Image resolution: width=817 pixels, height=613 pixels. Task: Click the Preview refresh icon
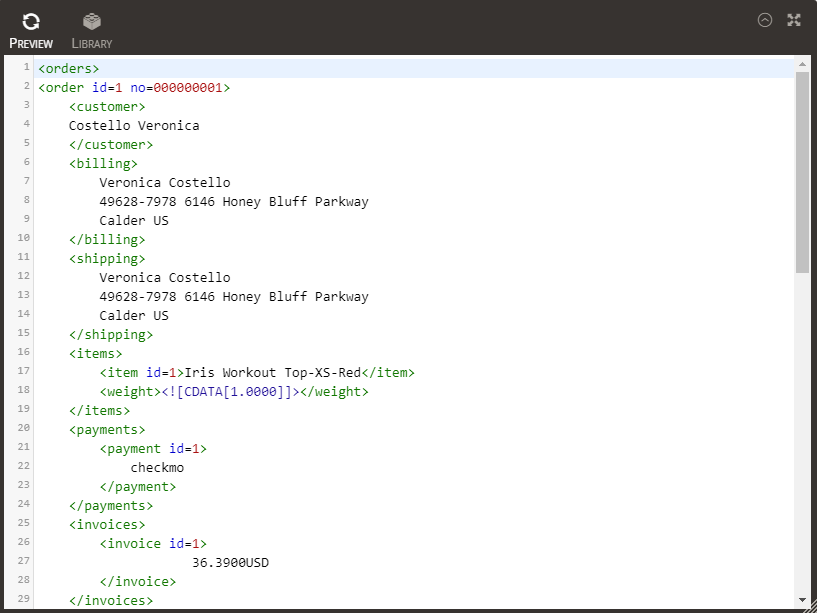31,21
